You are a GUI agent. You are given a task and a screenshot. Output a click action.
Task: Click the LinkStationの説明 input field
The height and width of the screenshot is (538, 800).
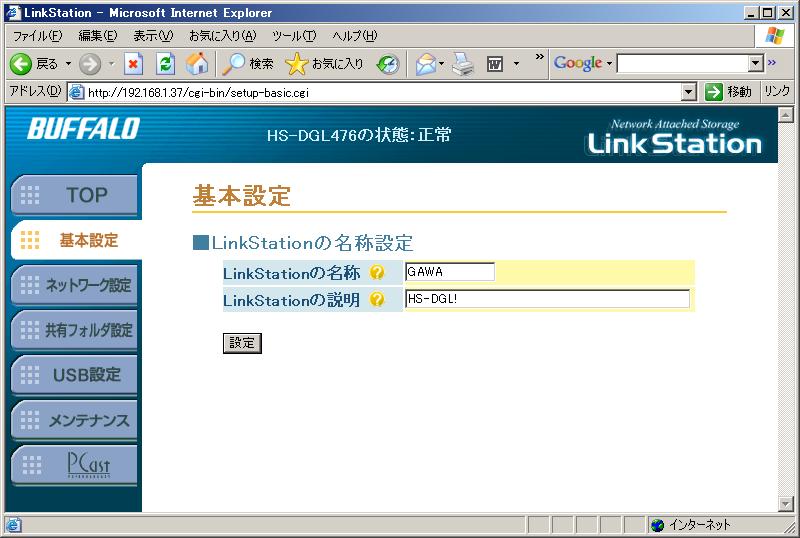[547, 299]
